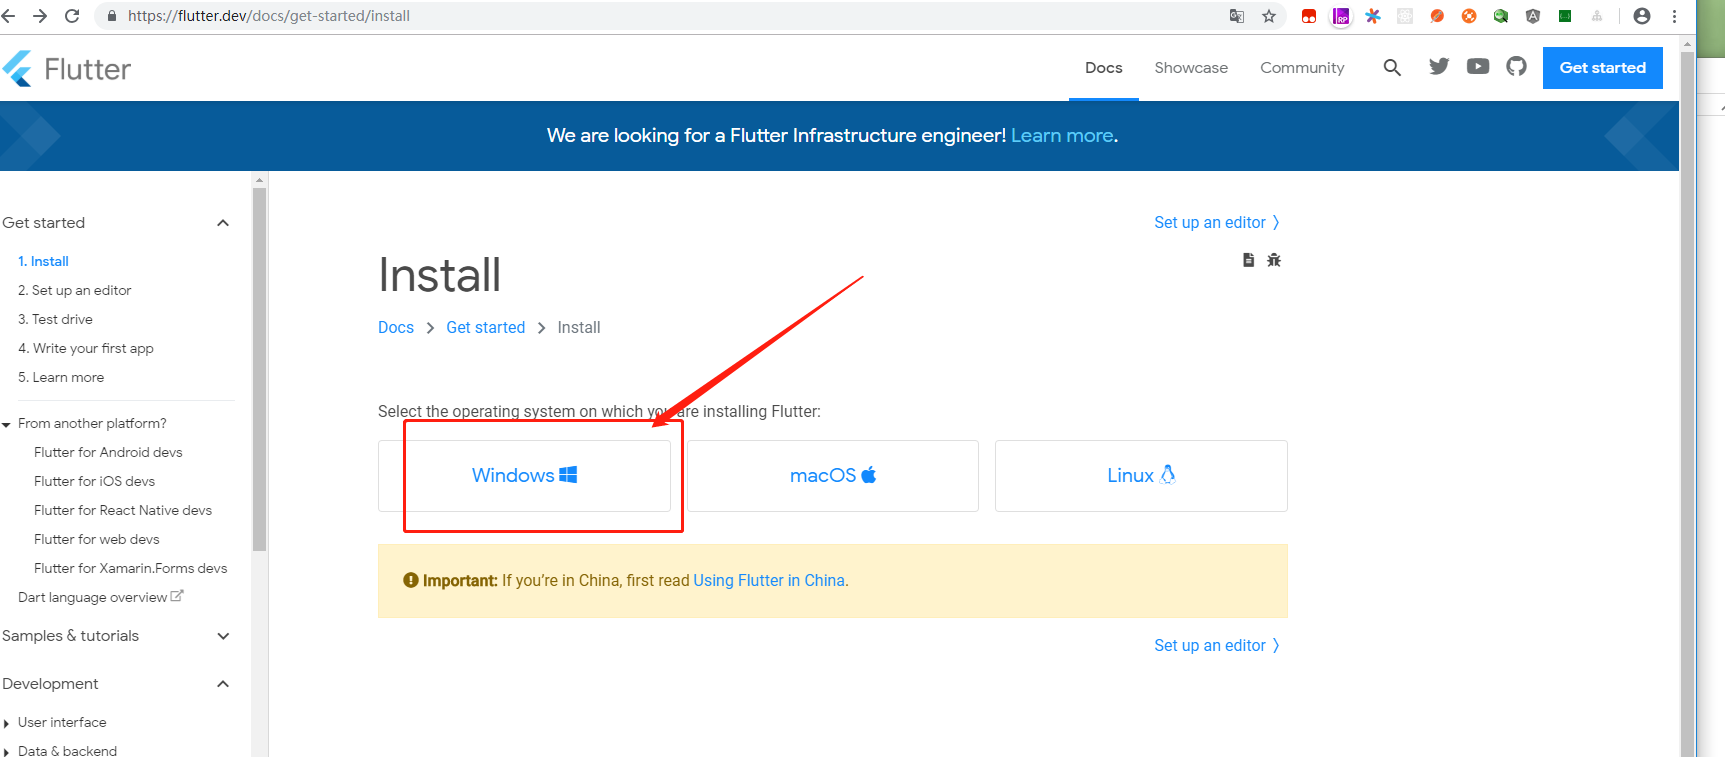Image resolution: width=1725 pixels, height=757 pixels.
Task: Collapse the From another platform group
Action: pyautogui.click(x=6, y=425)
